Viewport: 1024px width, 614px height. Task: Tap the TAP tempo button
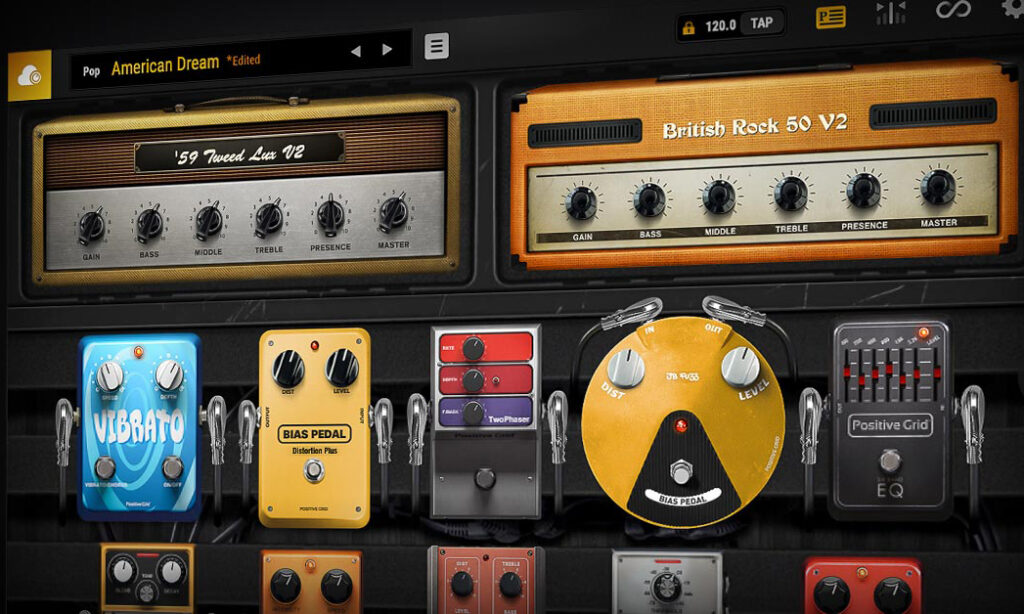pyautogui.click(x=761, y=24)
